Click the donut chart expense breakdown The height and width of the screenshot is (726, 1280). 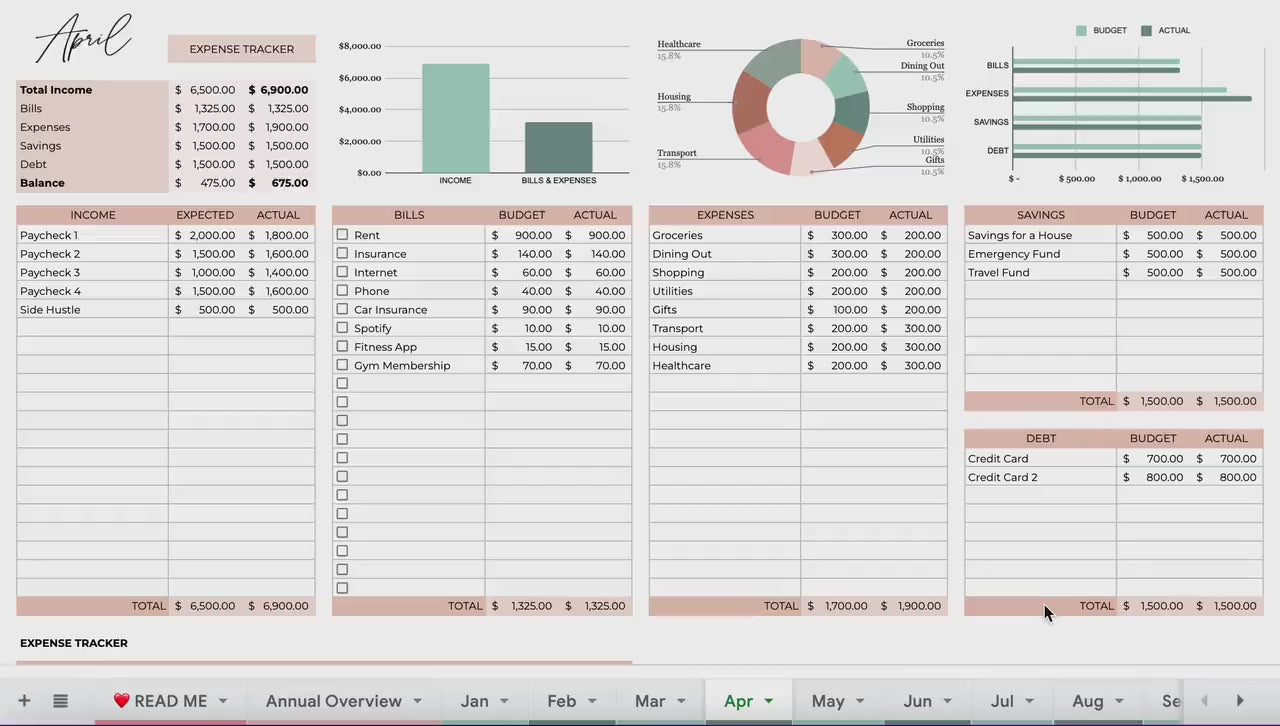pos(801,107)
